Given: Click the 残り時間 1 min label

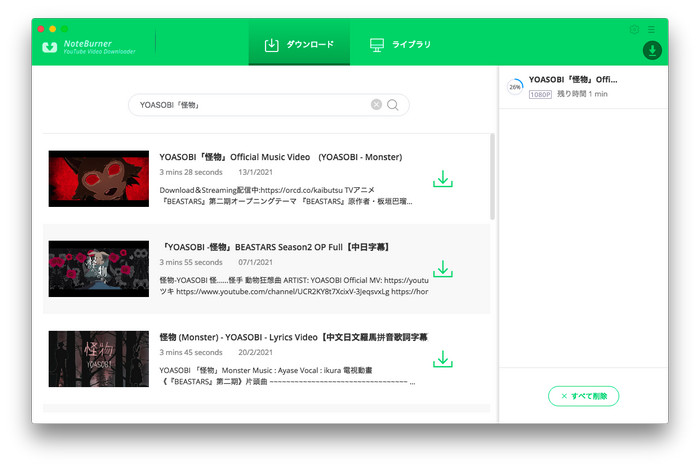Looking at the screenshot, I should click(x=582, y=94).
